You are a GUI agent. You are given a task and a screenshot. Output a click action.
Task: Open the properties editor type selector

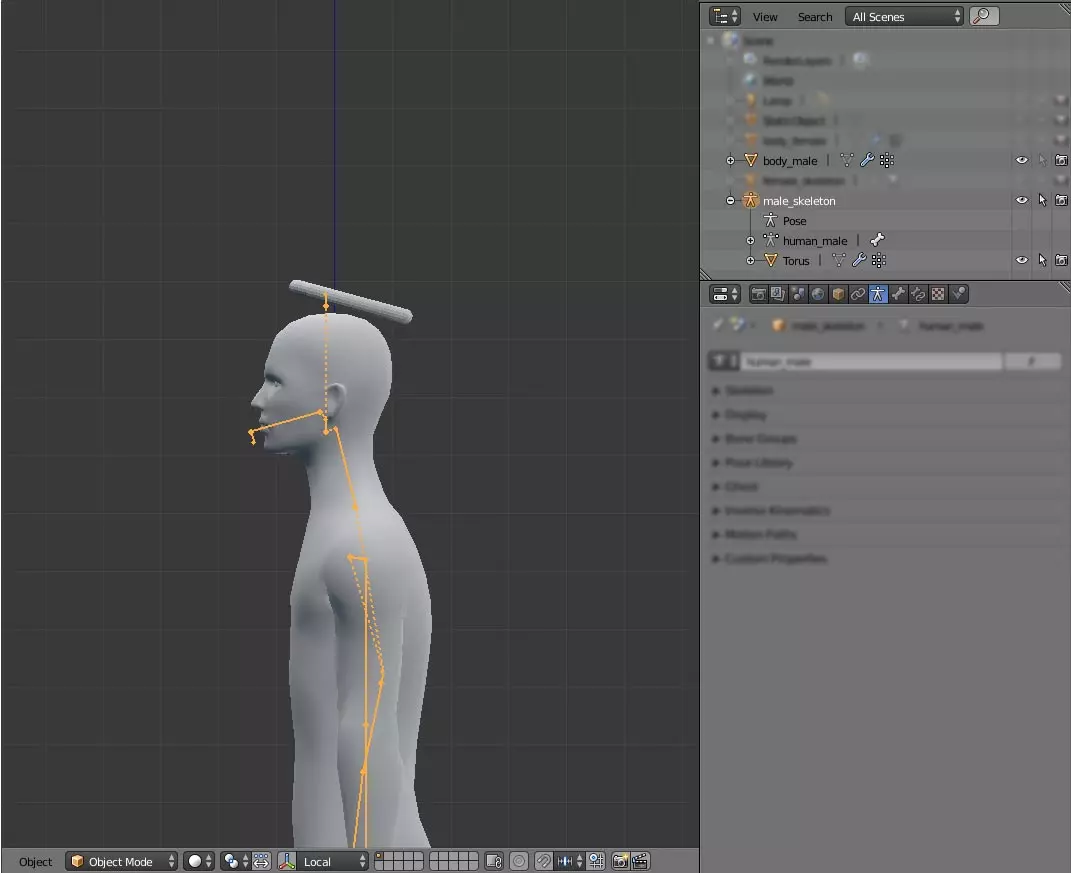tap(725, 294)
